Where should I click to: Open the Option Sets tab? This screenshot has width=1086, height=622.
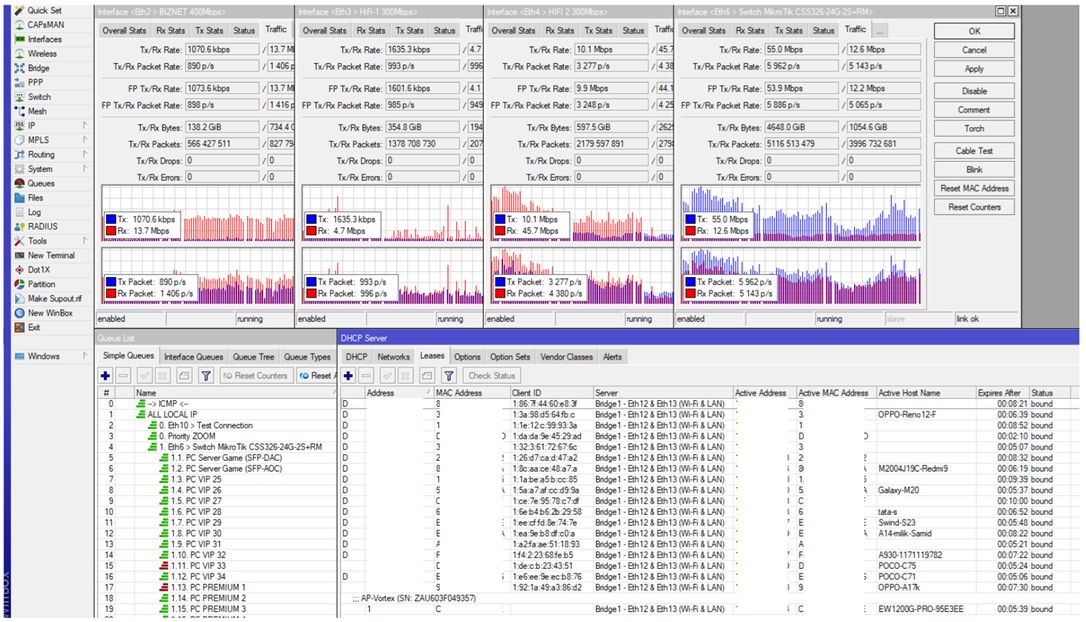click(510, 357)
